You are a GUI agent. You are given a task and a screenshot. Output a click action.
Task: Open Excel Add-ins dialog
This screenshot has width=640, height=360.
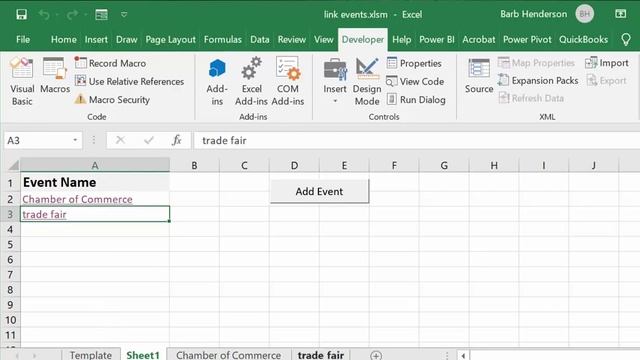[251, 82]
